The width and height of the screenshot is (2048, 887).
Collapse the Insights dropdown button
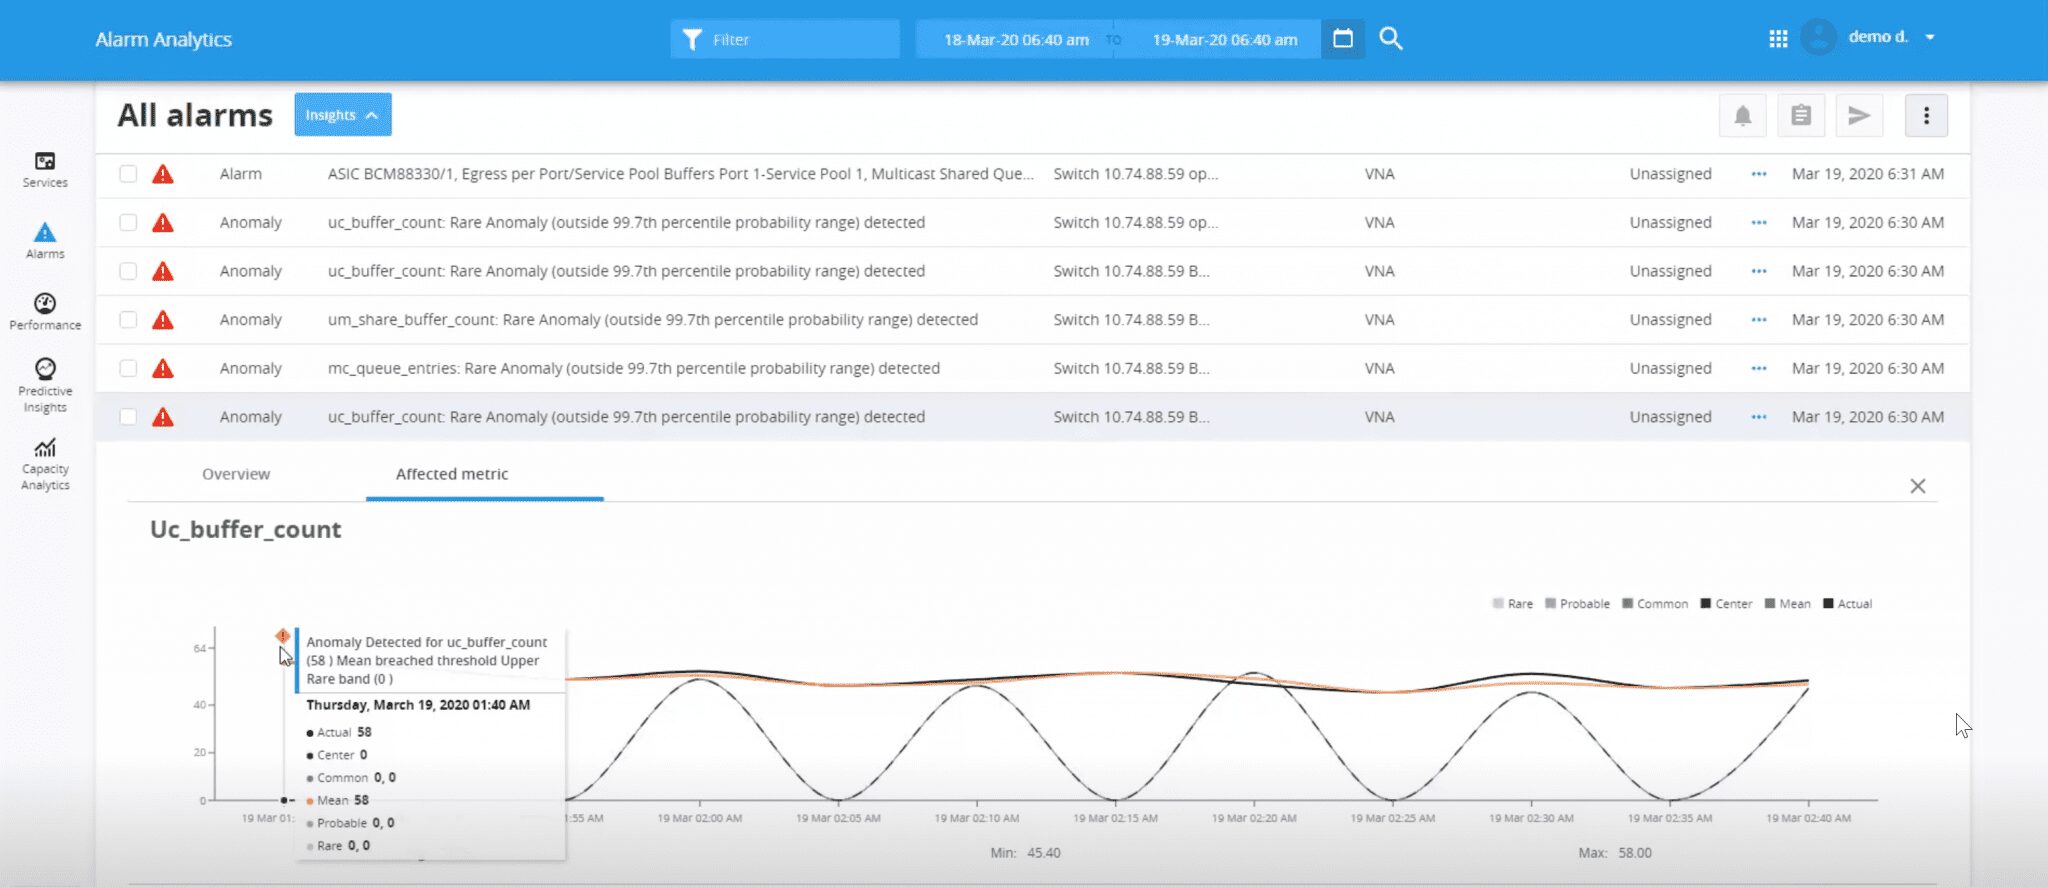(x=343, y=115)
